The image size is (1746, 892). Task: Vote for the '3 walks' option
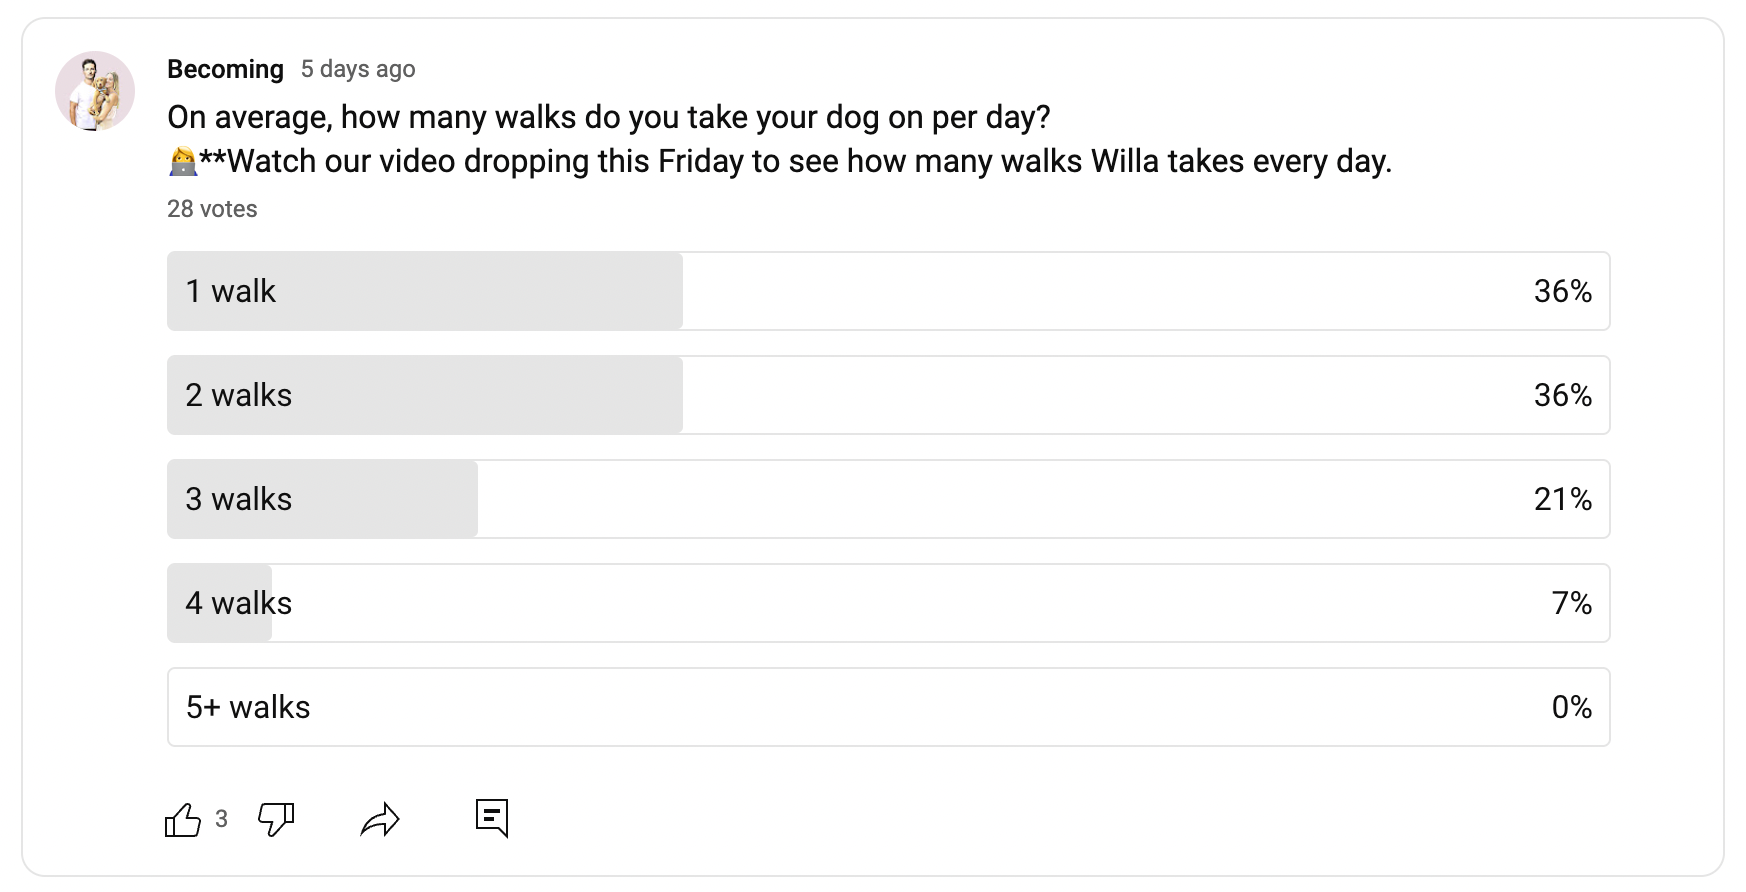tap(888, 499)
